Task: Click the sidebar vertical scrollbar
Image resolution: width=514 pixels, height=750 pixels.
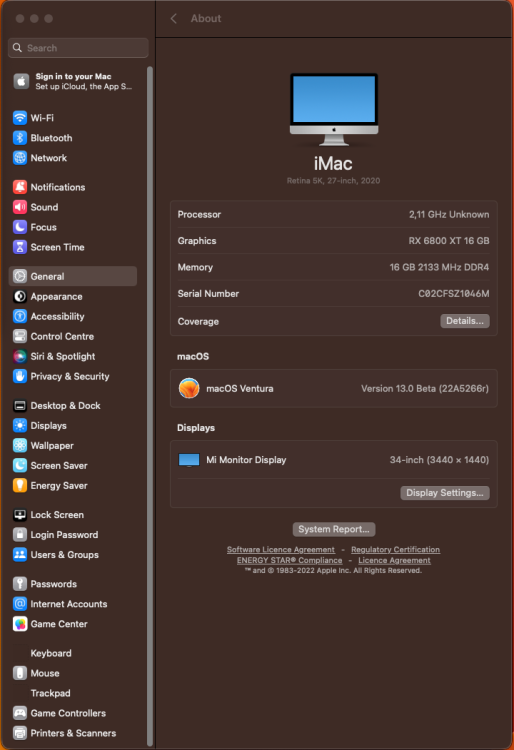Action: pos(150,406)
